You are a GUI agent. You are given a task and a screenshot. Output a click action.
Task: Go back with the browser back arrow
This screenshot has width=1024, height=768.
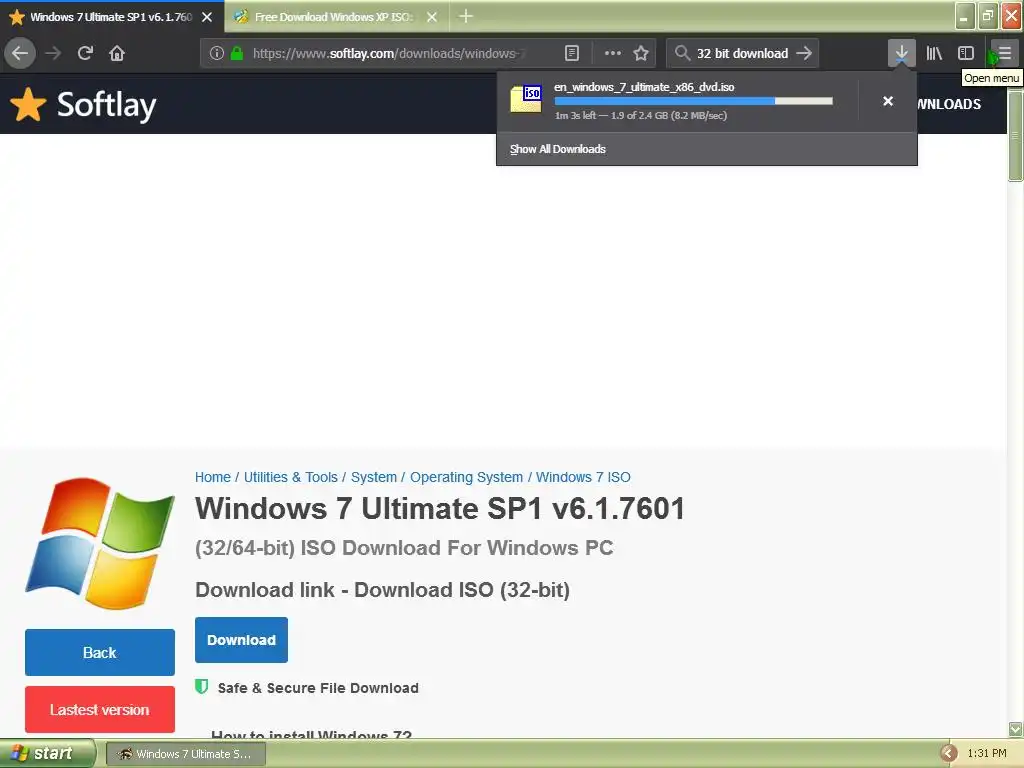click(x=20, y=53)
